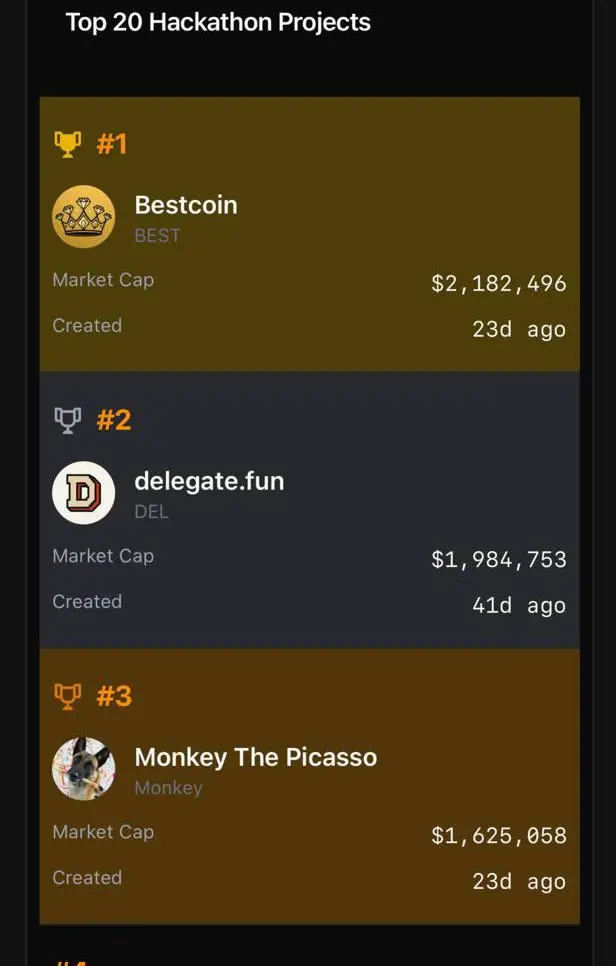Select the Monkey The Picasso project name
The height and width of the screenshot is (966, 616).
click(x=256, y=758)
